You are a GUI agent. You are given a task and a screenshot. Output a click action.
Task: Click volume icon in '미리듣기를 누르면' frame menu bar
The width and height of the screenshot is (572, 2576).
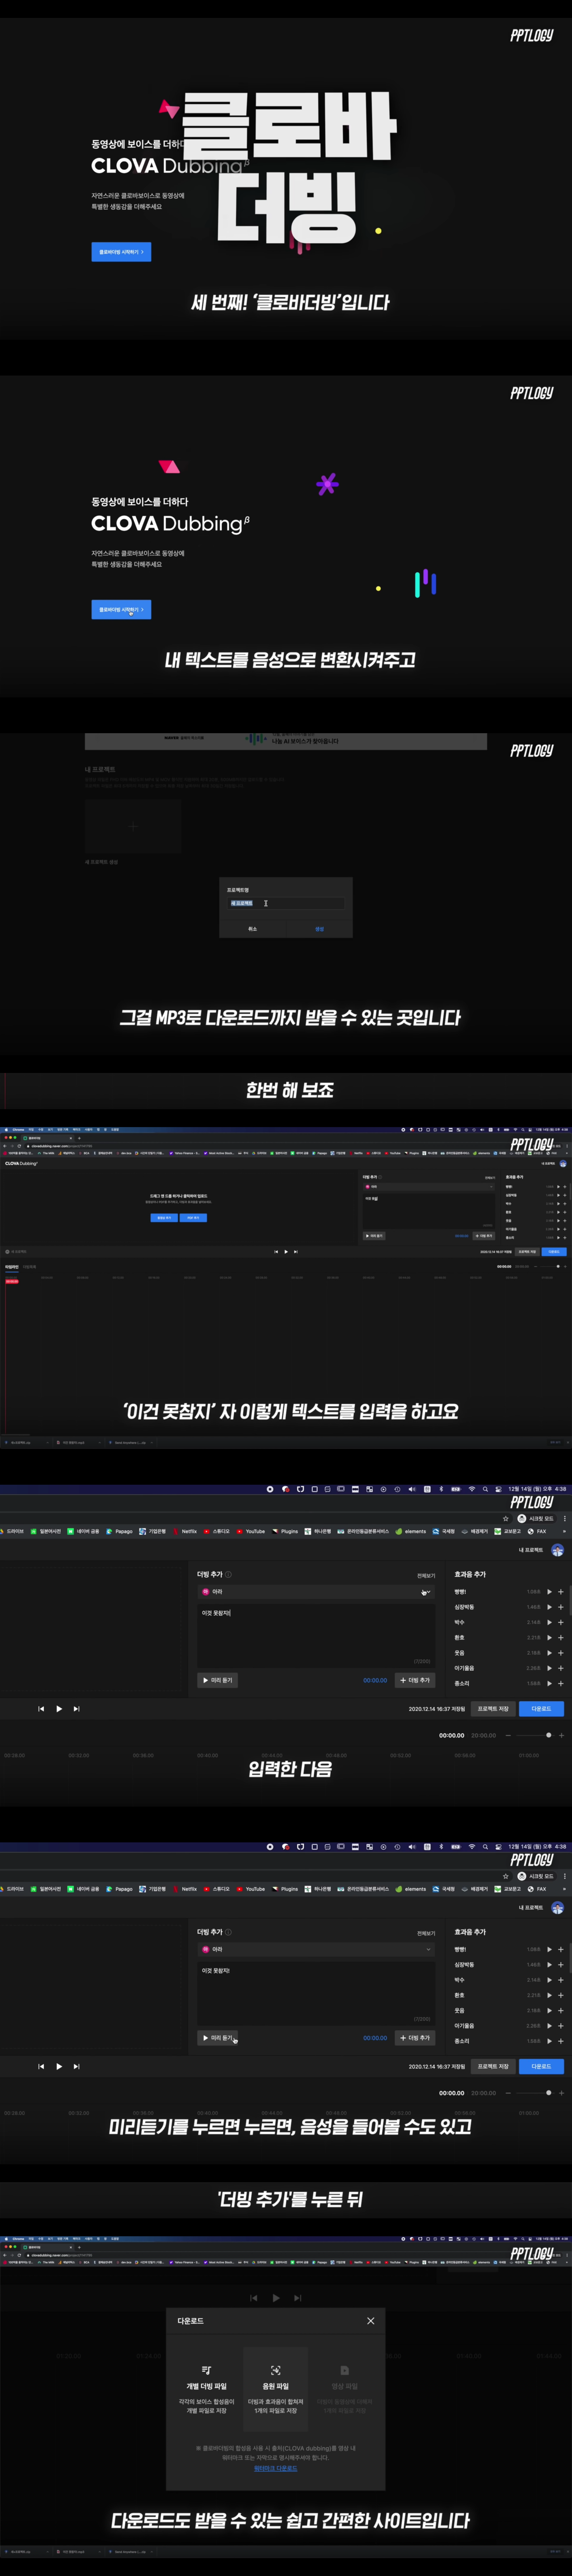point(411,1847)
